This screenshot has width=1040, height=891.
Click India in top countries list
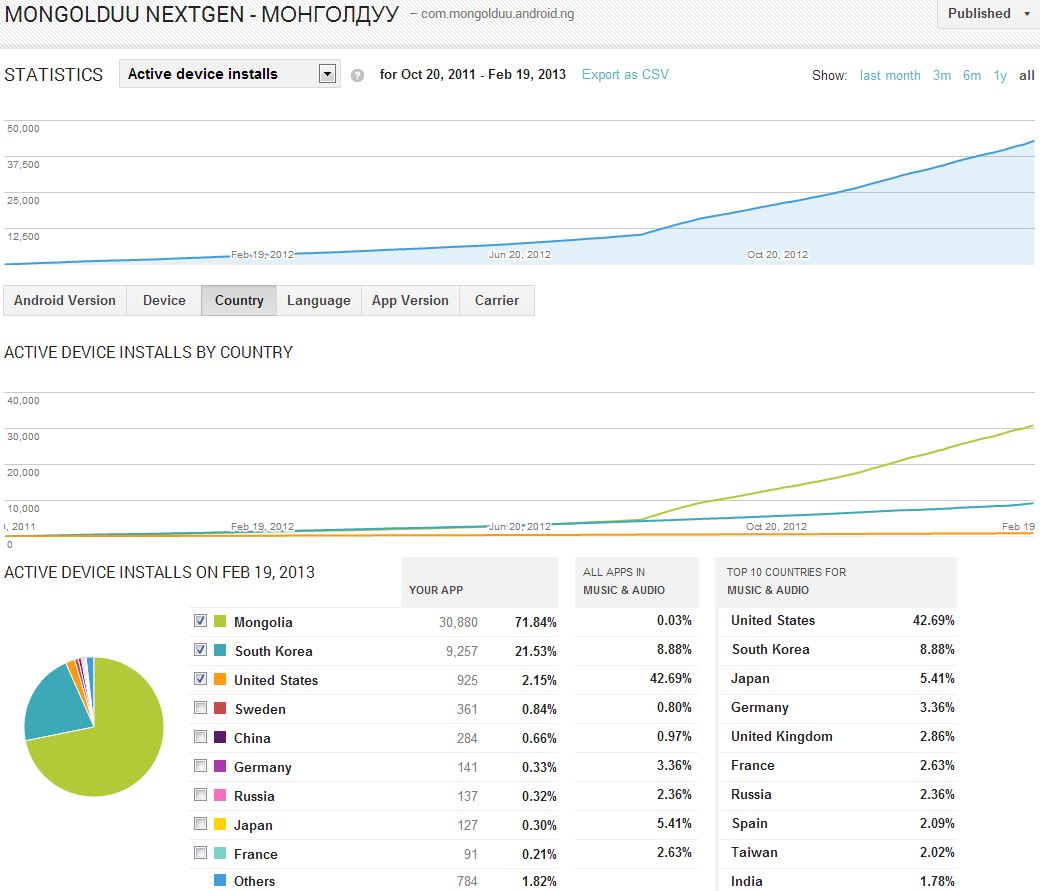click(x=747, y=881)
